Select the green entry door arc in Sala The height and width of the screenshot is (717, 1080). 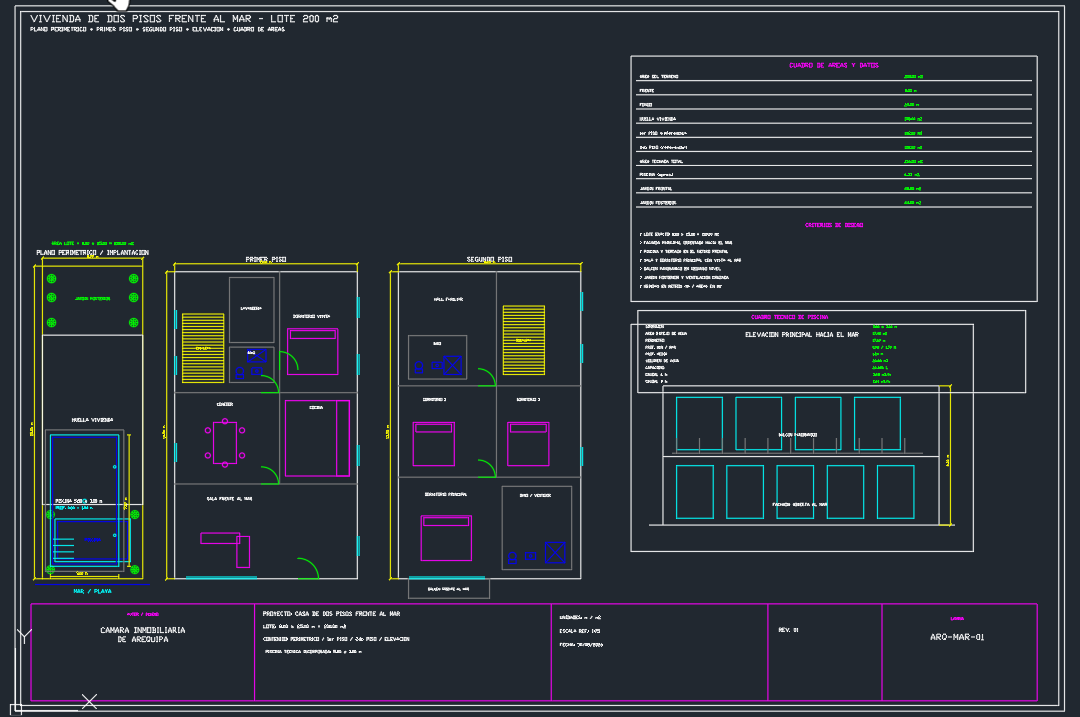[x=308, y=568]
